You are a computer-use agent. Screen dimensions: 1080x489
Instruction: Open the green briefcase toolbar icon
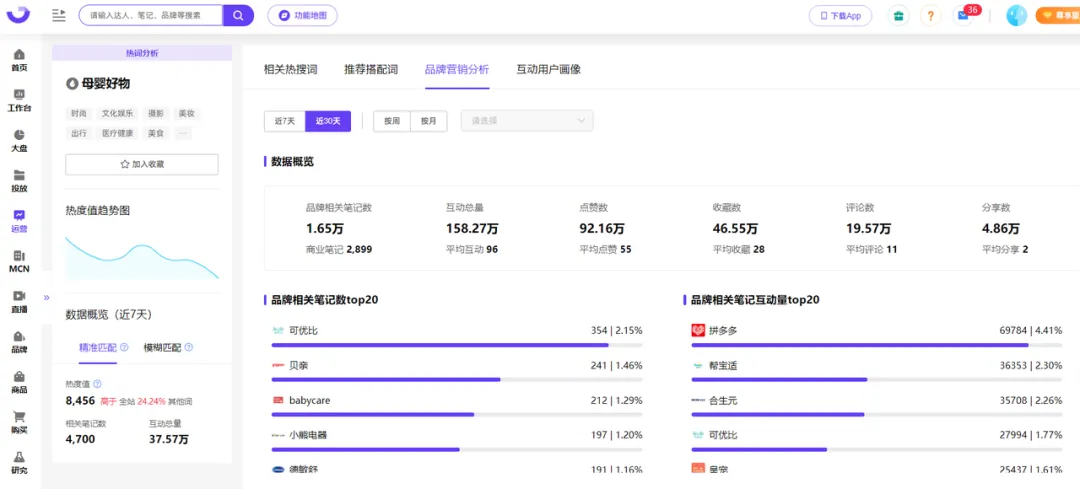coord(897,16)
